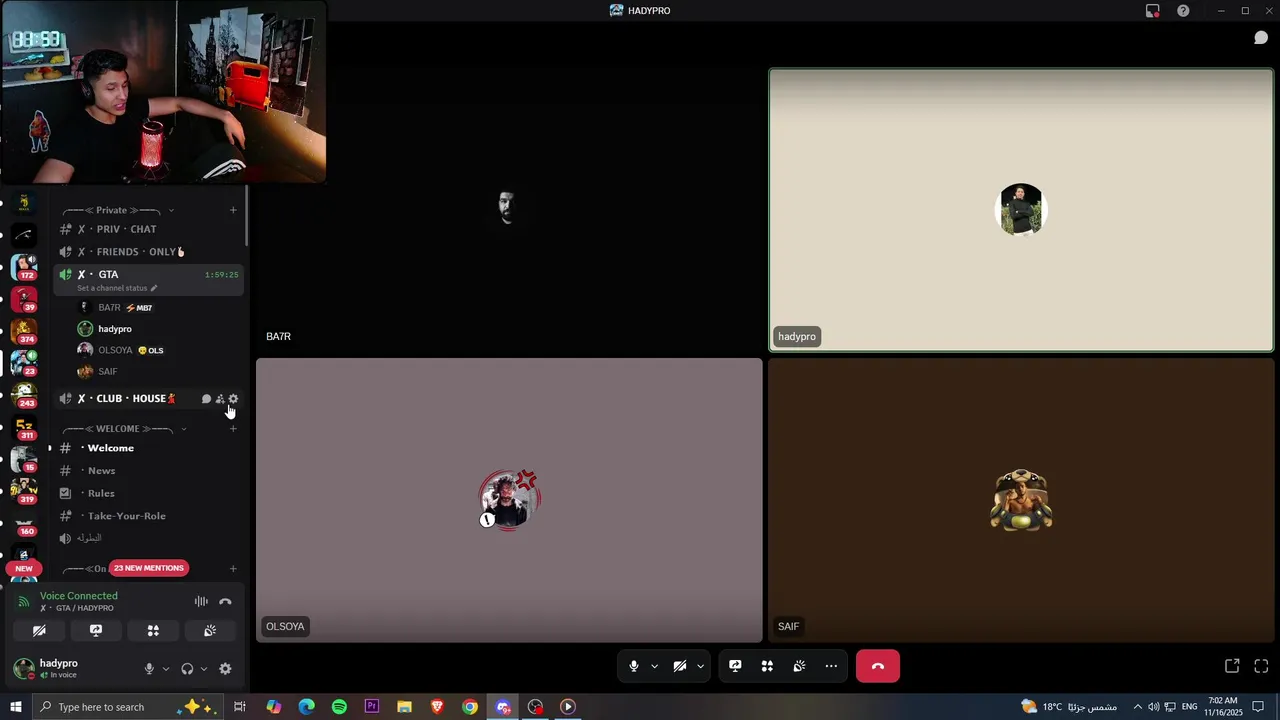Turn on camera in call controls
This screenshot has height=720, width=1280.
point(680,666)
